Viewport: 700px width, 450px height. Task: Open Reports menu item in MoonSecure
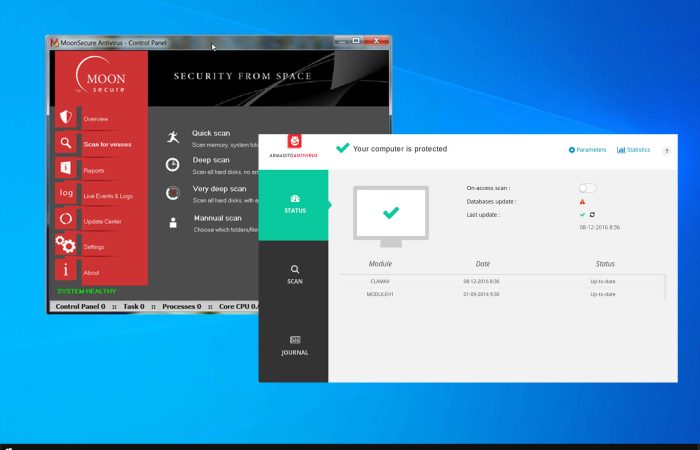click(94, 171)
